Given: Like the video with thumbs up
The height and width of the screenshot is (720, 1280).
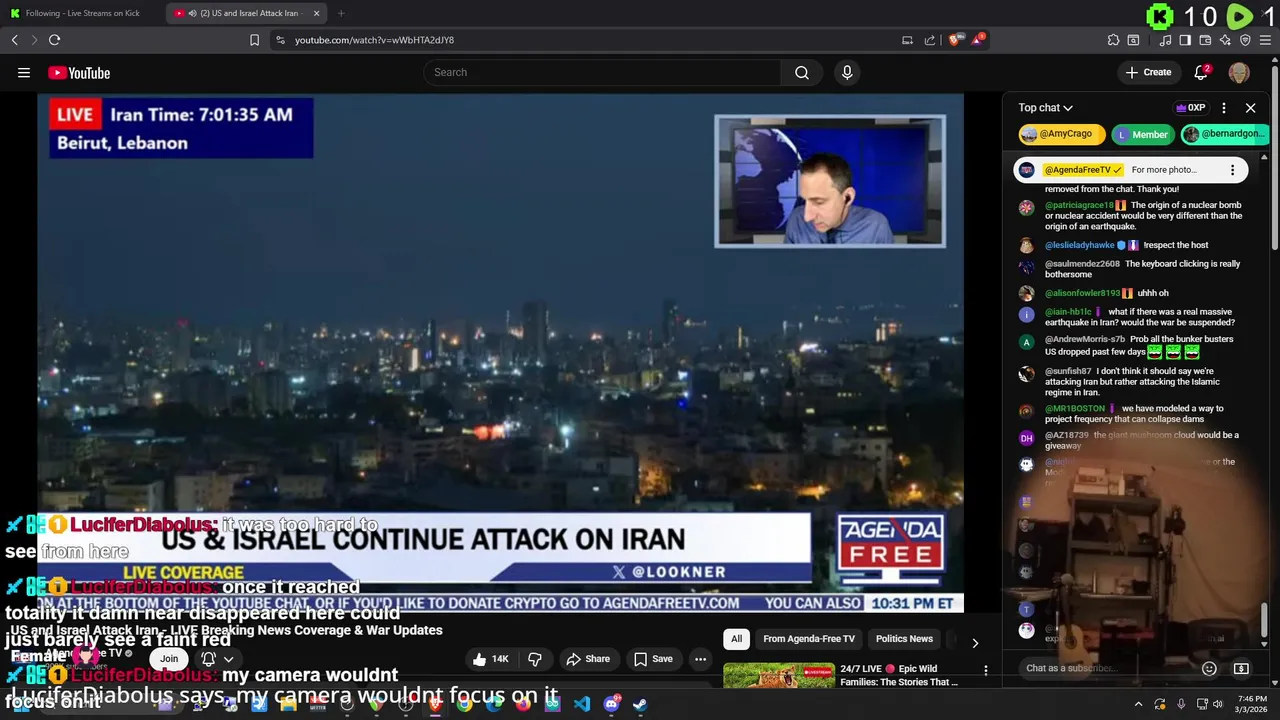Looking at the screenshot, I should coord(493,659).
